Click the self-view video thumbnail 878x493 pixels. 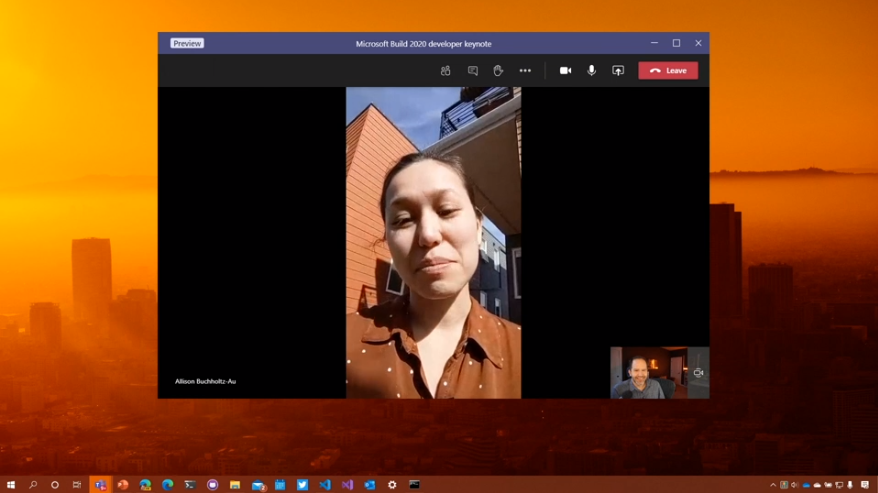point(648,373)
